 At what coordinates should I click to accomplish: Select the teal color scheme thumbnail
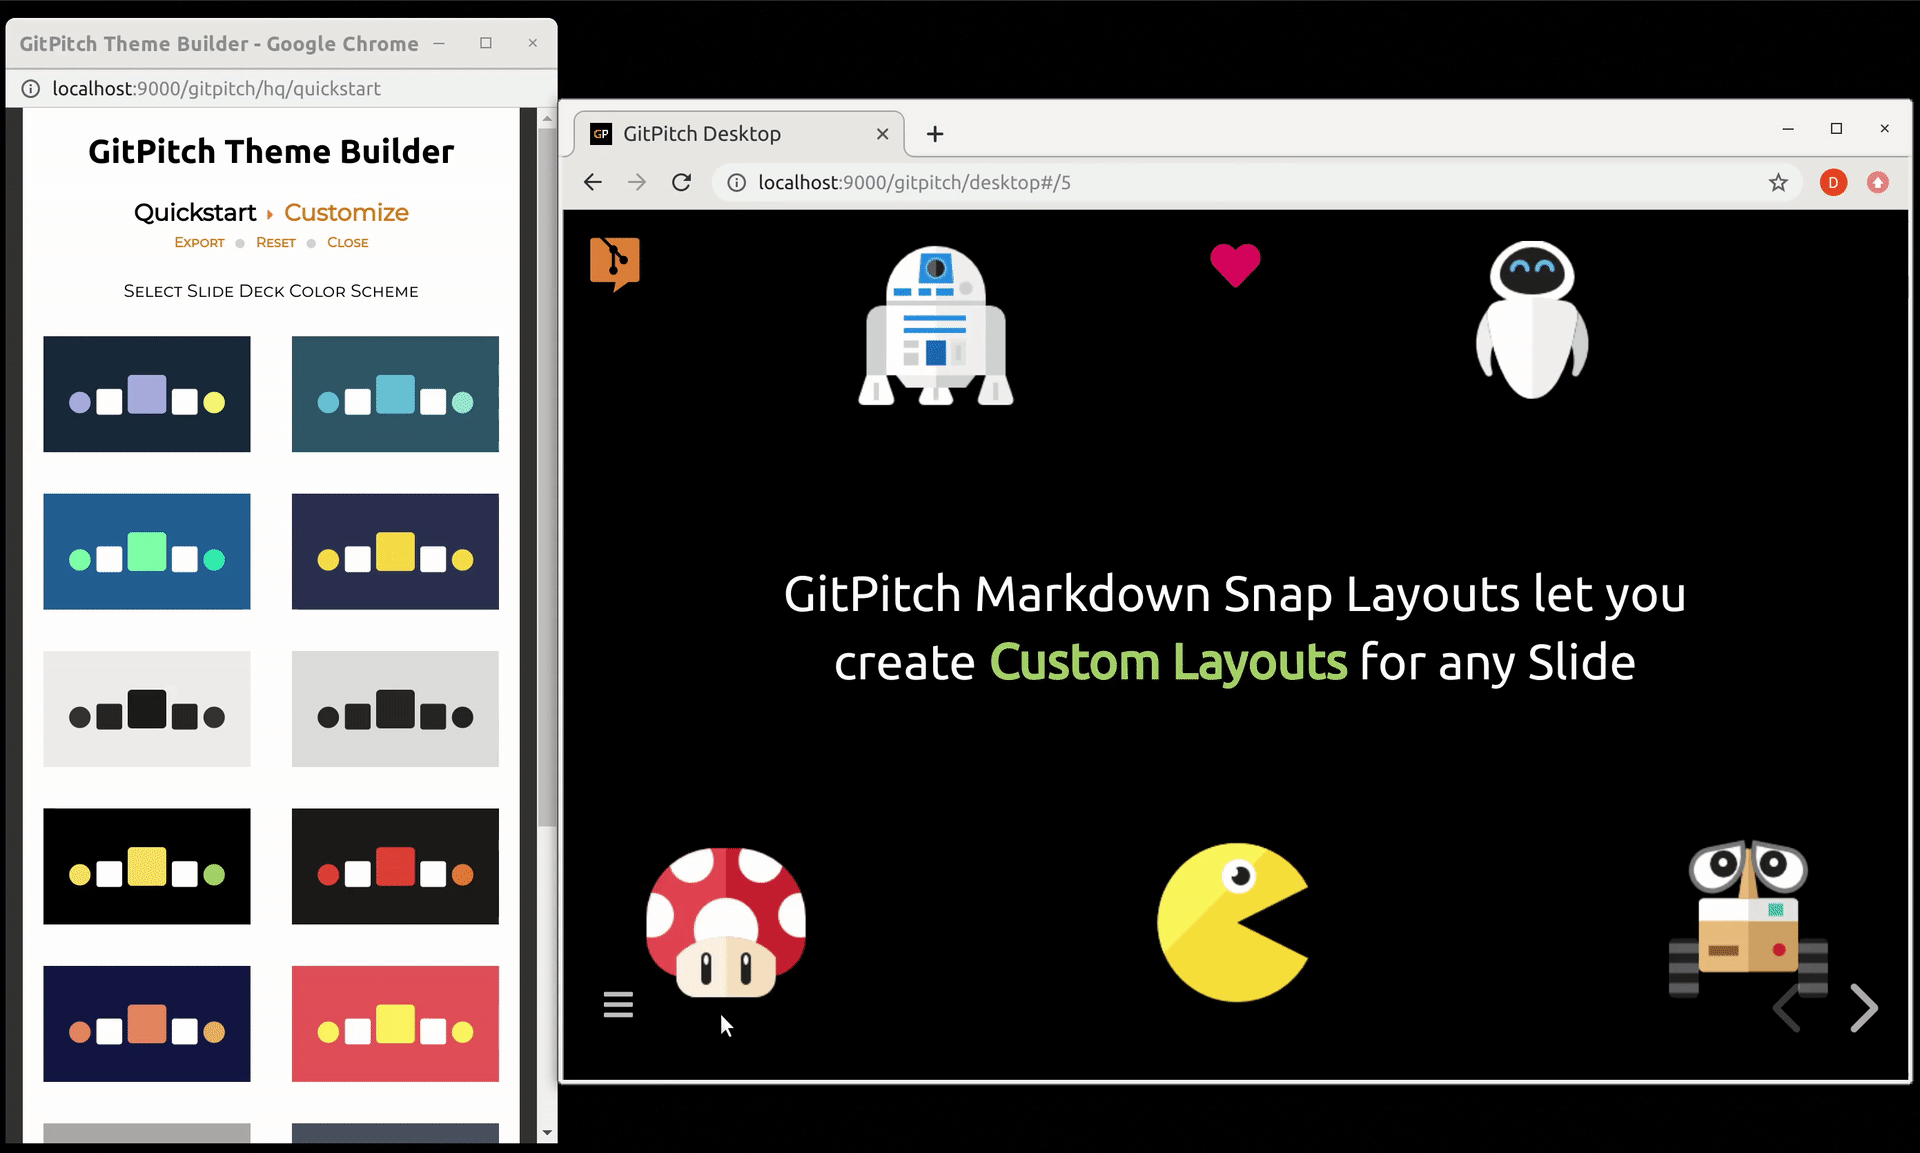[395, 394]
